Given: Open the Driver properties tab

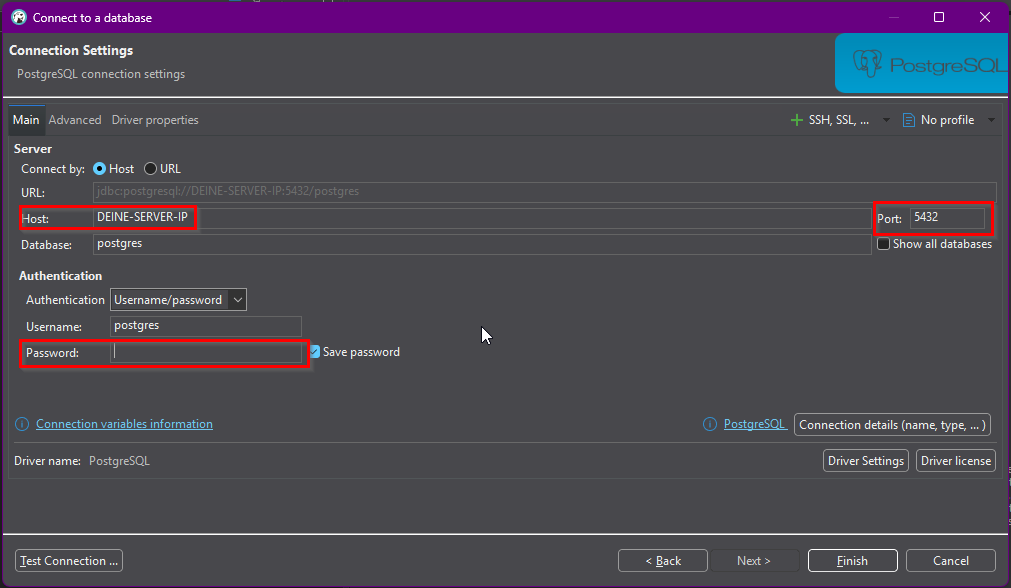Looking at the screenshot, I should click(155, 120).
